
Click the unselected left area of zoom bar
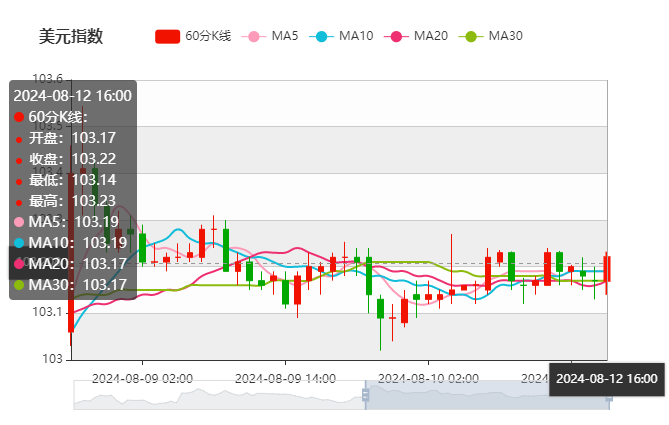click(219, 395)
